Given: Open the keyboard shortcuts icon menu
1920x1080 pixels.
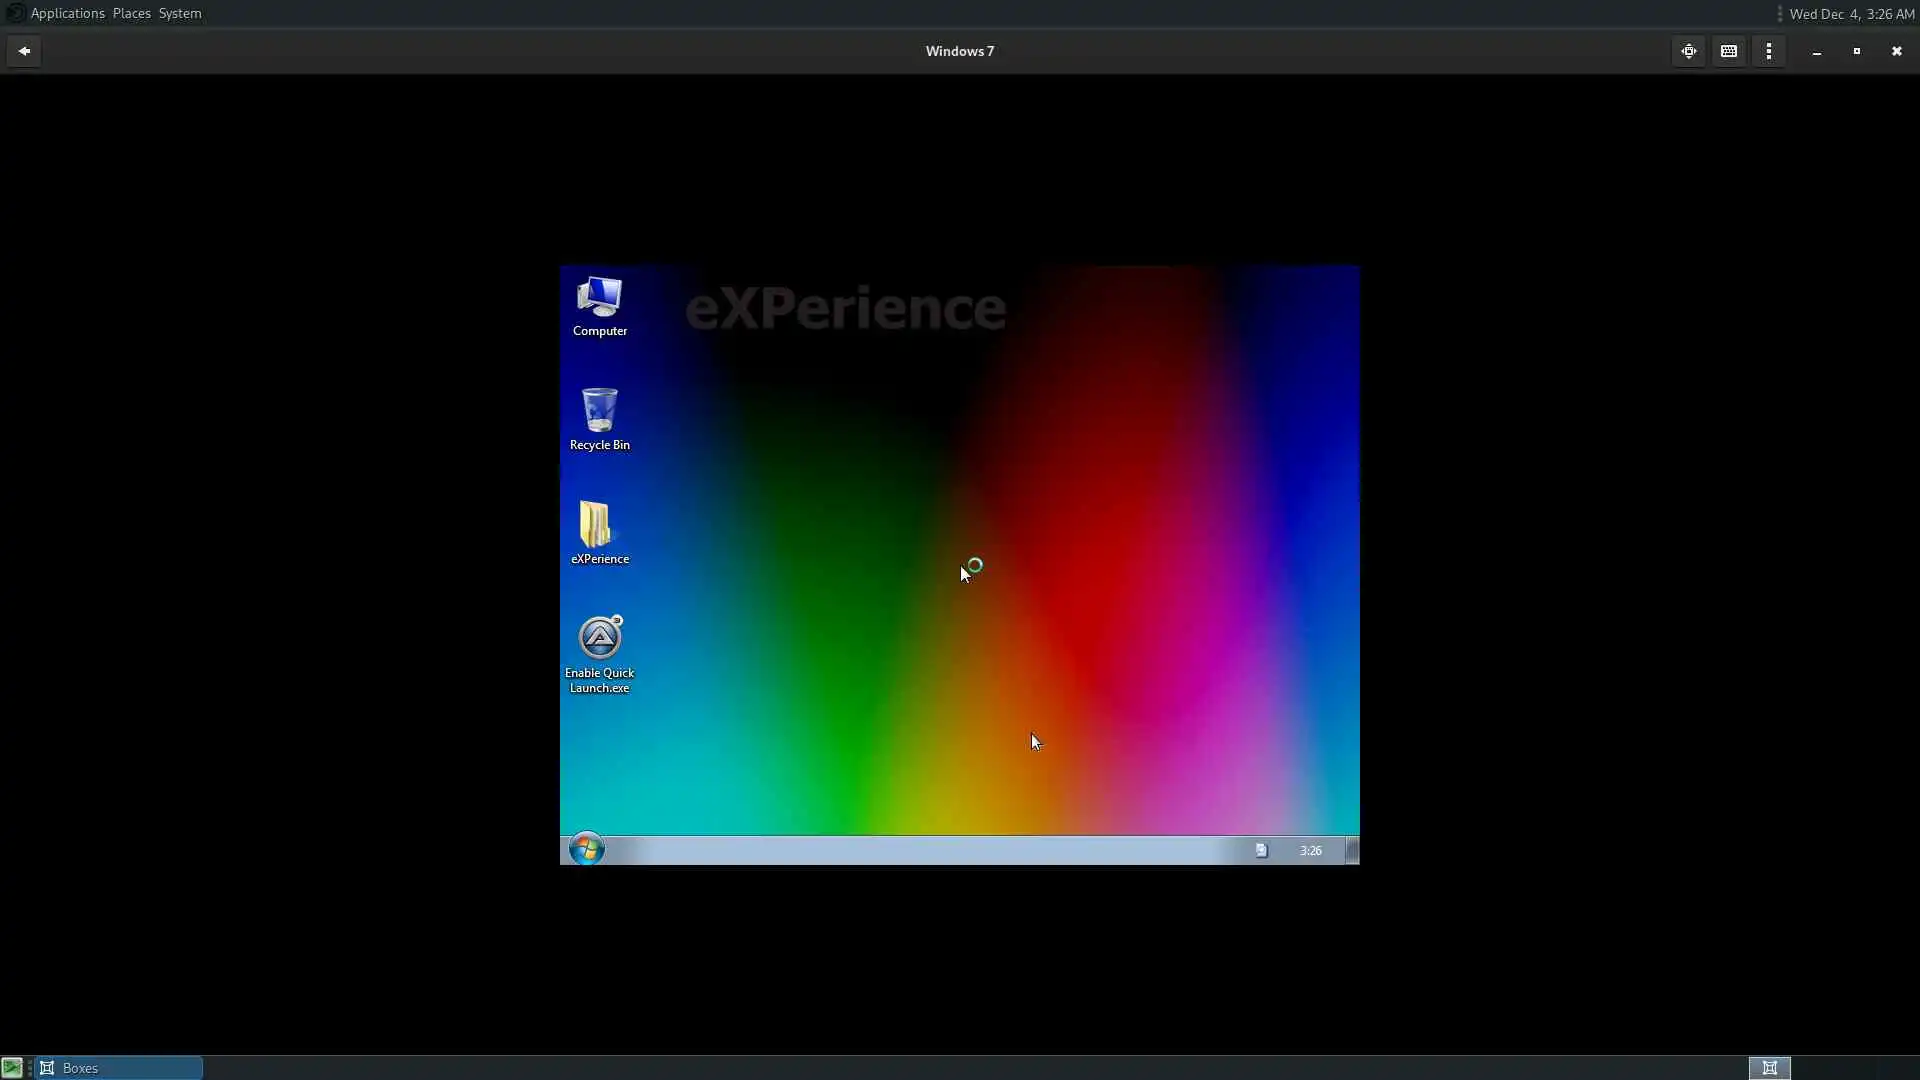Looking at the screenshot, I should pos(1729,51).
